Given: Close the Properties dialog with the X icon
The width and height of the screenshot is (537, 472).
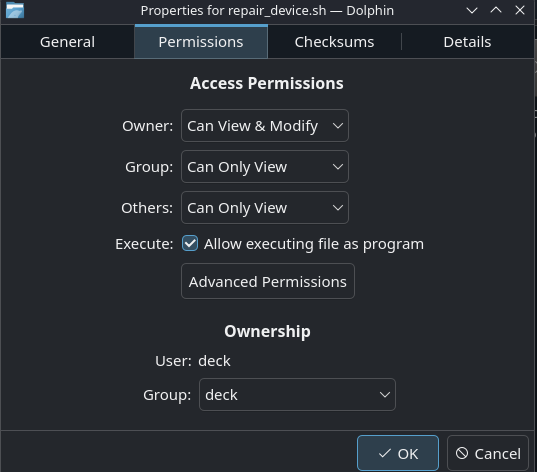Looking at the screenshot, I should click(x=520, y=11).
